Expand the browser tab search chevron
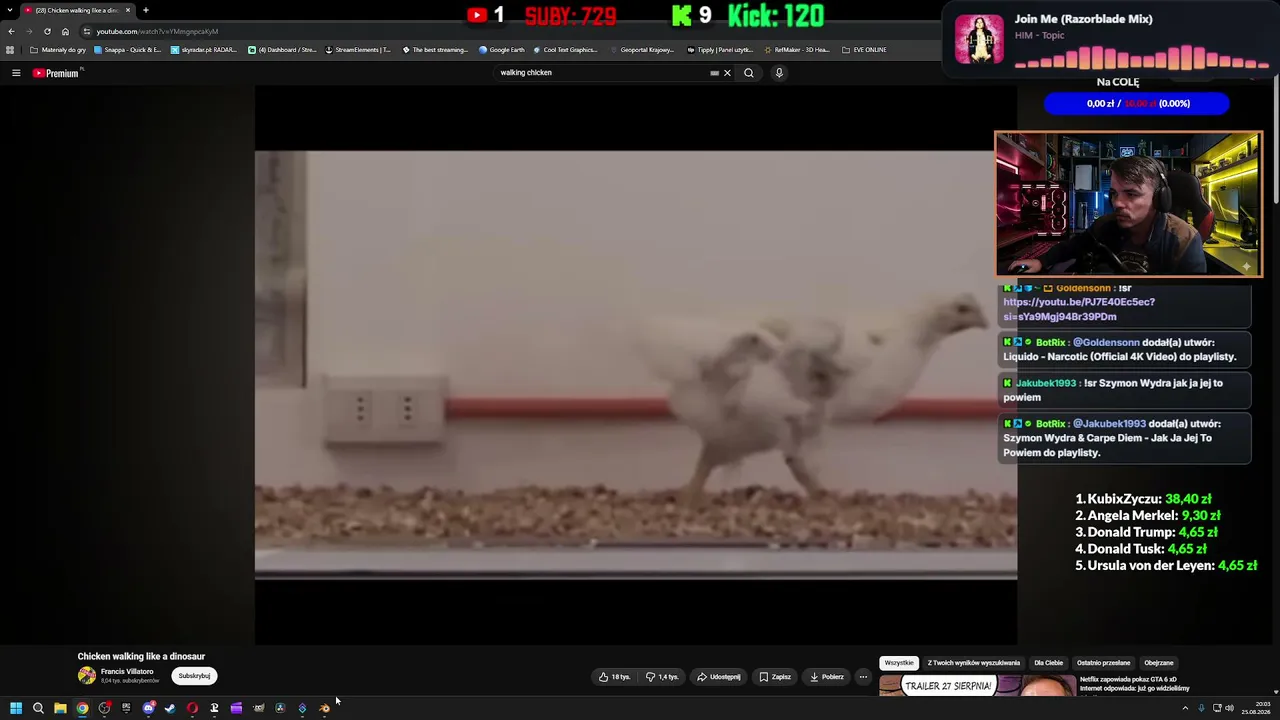 [10, 10]
